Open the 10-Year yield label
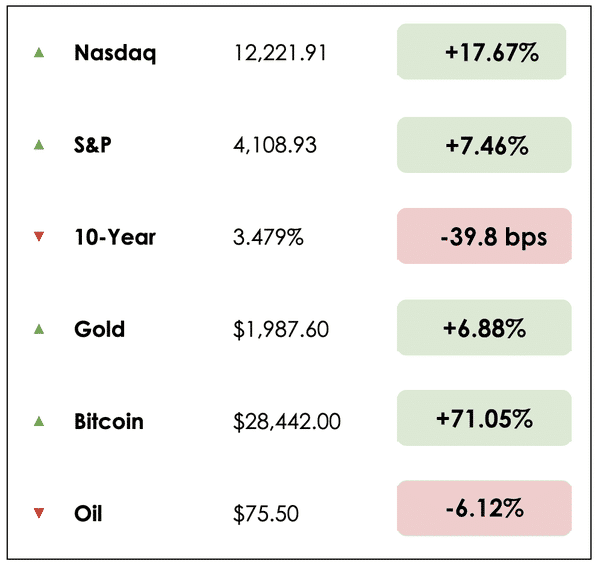The height and width of the screenshot is (564, 600). coord(115,237)
